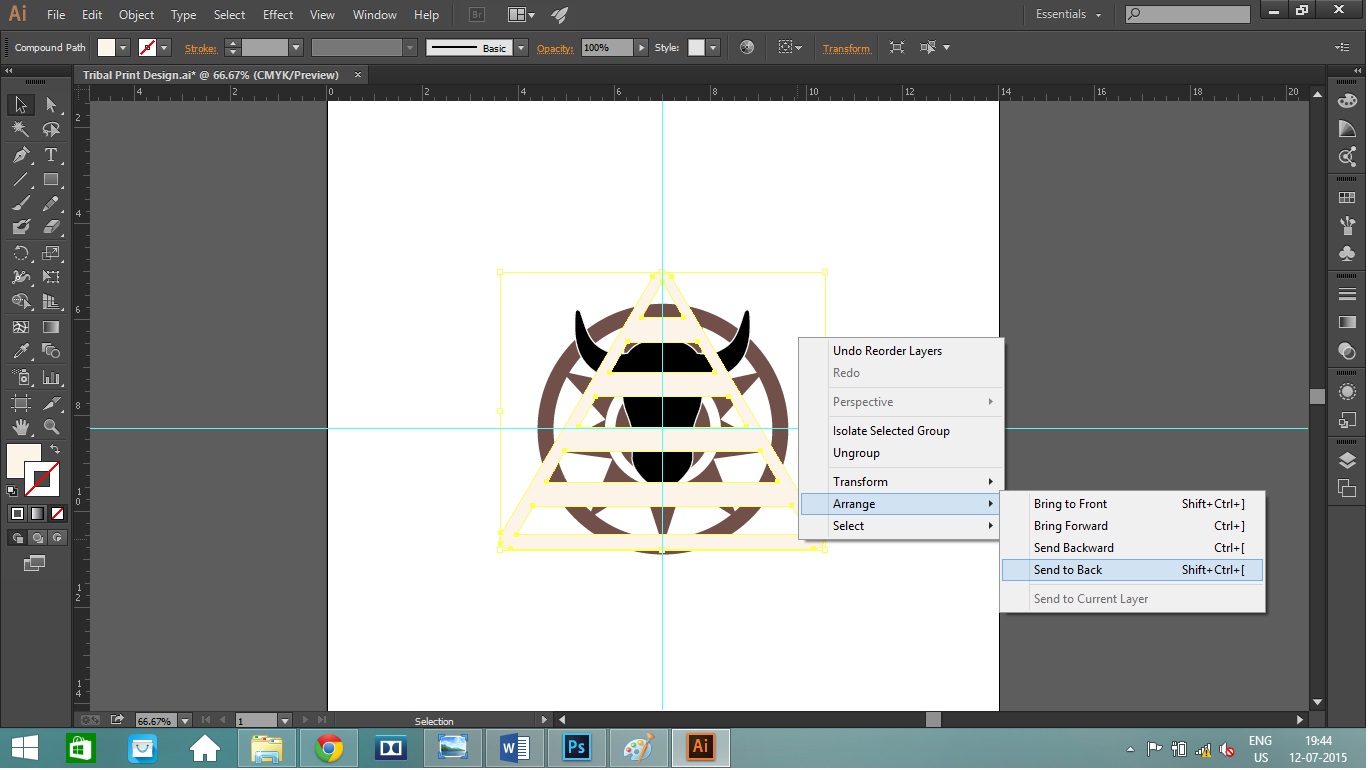The image size is (1368, 770).
Task: Select the Paintbrush tool
Action: click(x=21, y=204)
